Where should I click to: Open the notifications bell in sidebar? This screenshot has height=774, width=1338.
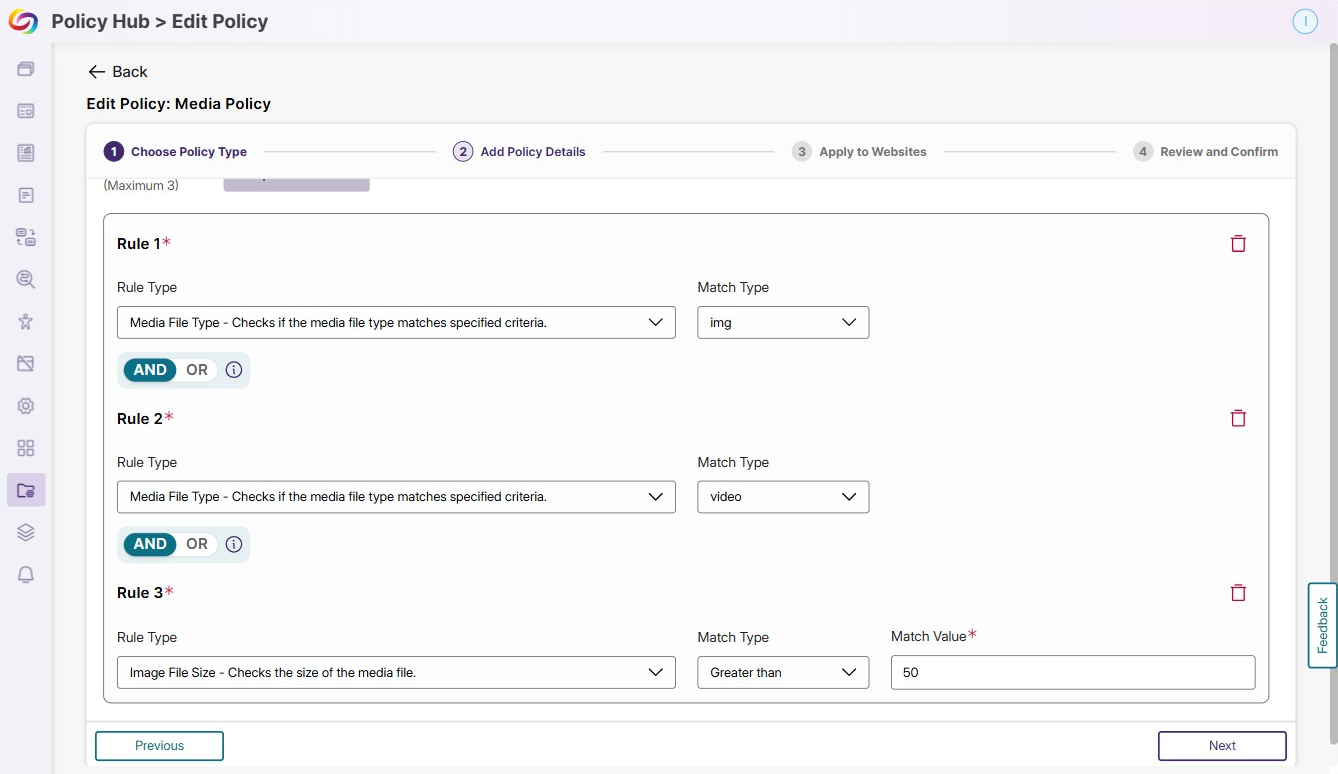[26, 574]
